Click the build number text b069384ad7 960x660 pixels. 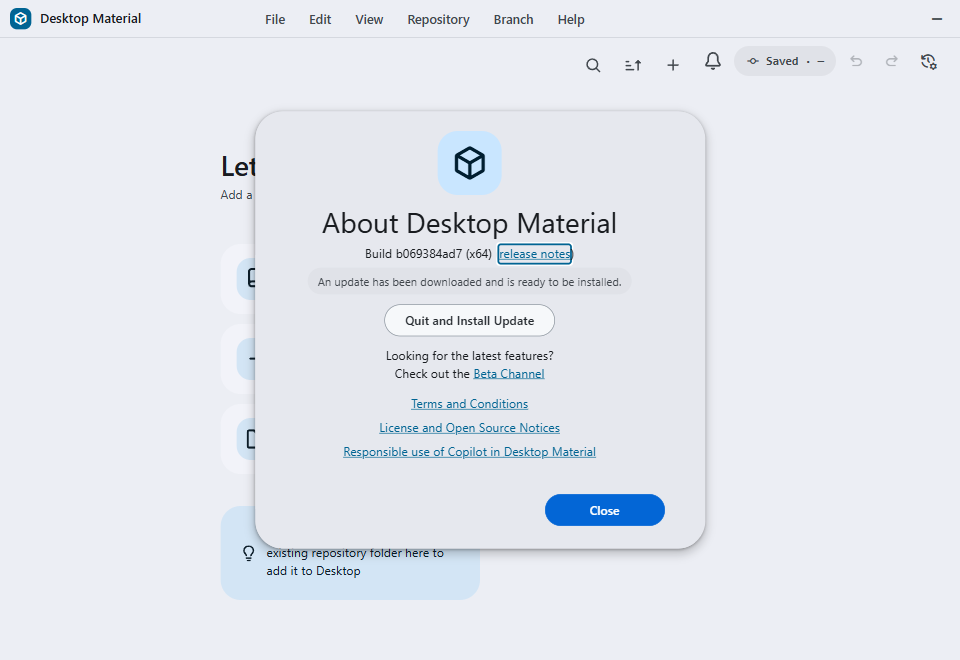click(x=429, y=254)
